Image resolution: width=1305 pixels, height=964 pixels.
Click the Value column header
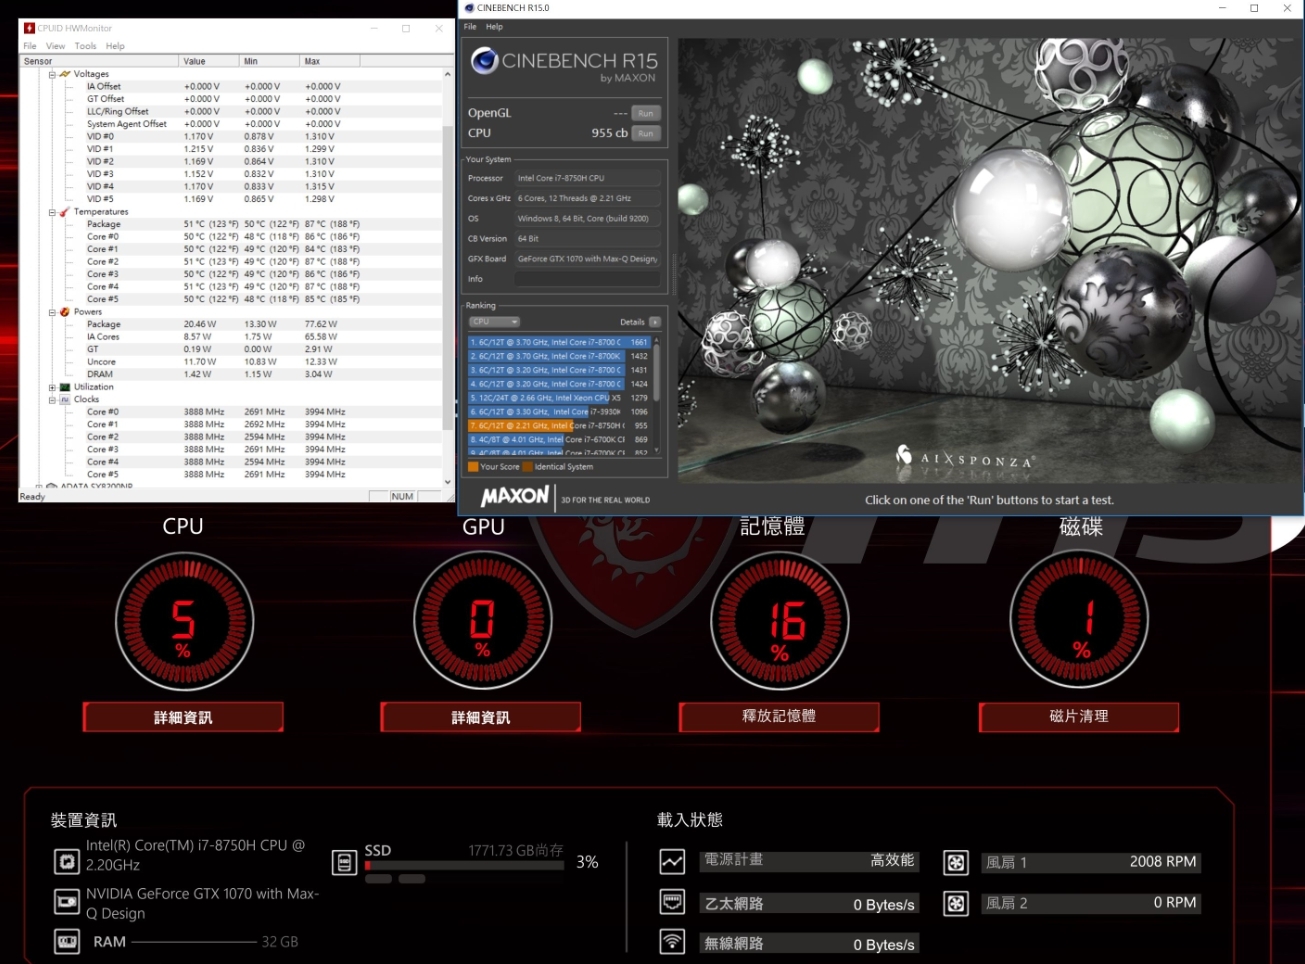209,61
